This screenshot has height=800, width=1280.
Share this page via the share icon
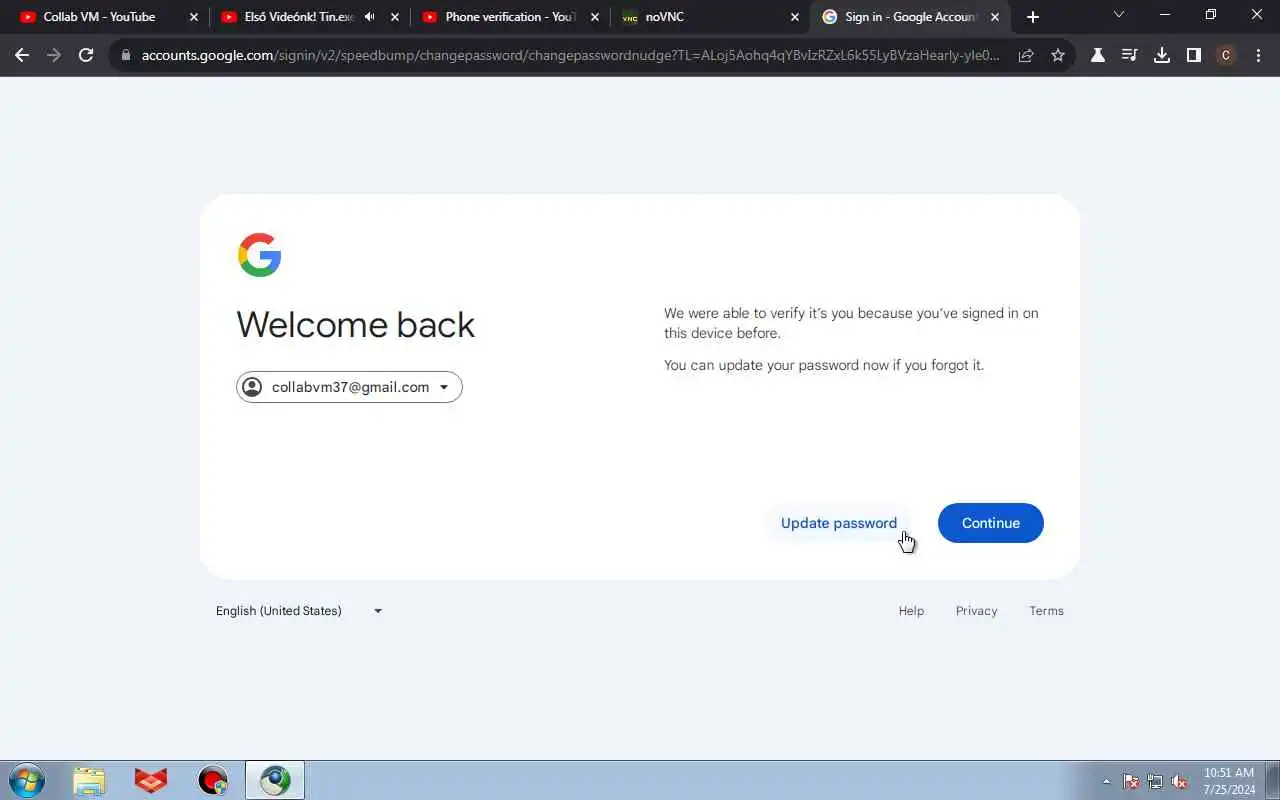[x=1026, y=55]
